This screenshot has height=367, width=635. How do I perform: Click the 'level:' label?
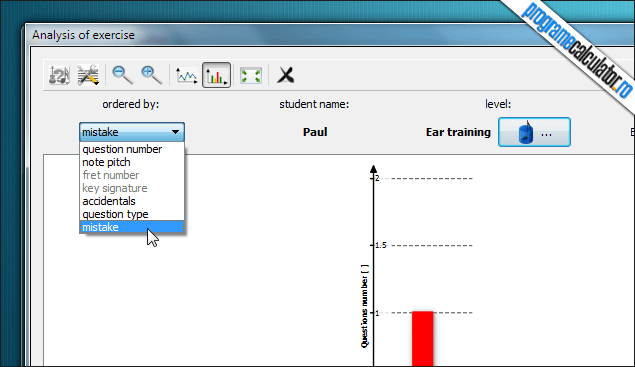(498, 105)
